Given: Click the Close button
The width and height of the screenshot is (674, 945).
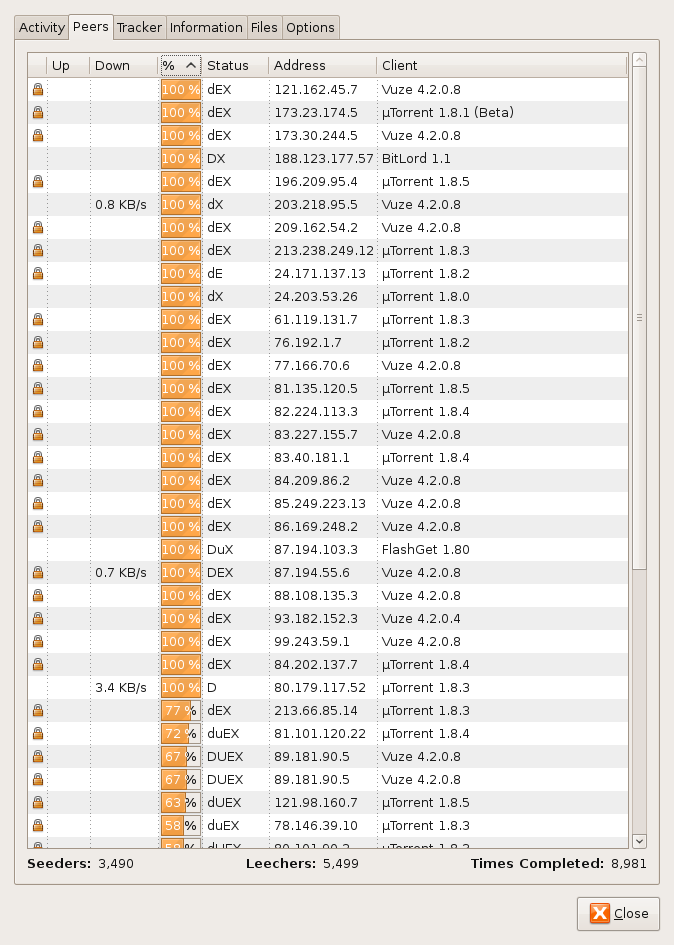Looking at the screenshot, I should pyautogui.click(x=619, y=914).
